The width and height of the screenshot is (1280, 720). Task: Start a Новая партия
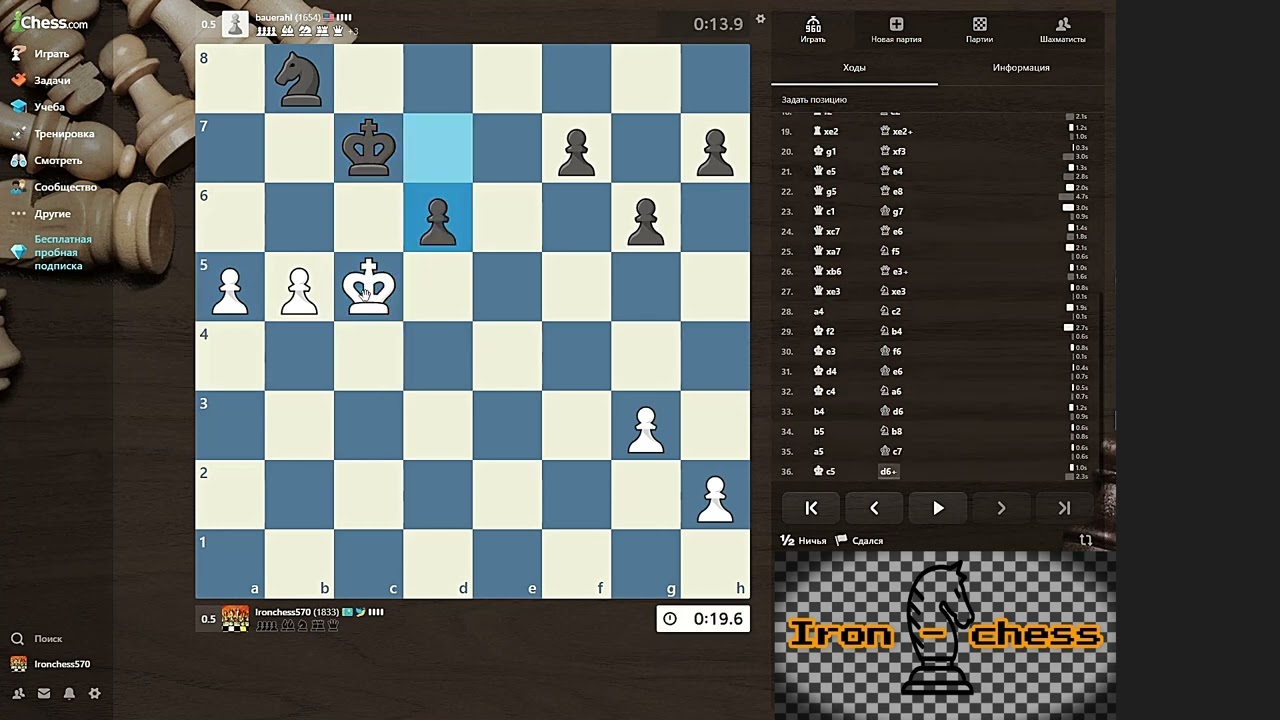point(896,30)
